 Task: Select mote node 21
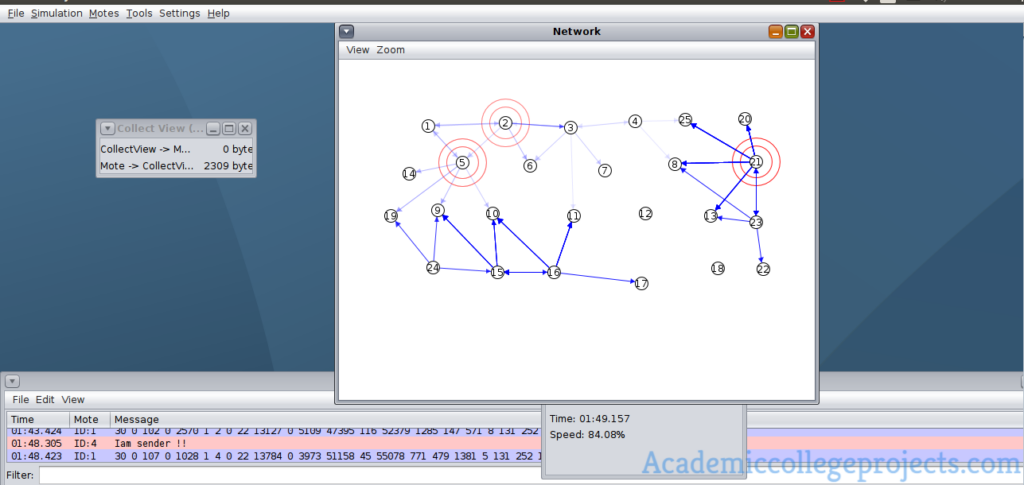[x=756, y=161]
